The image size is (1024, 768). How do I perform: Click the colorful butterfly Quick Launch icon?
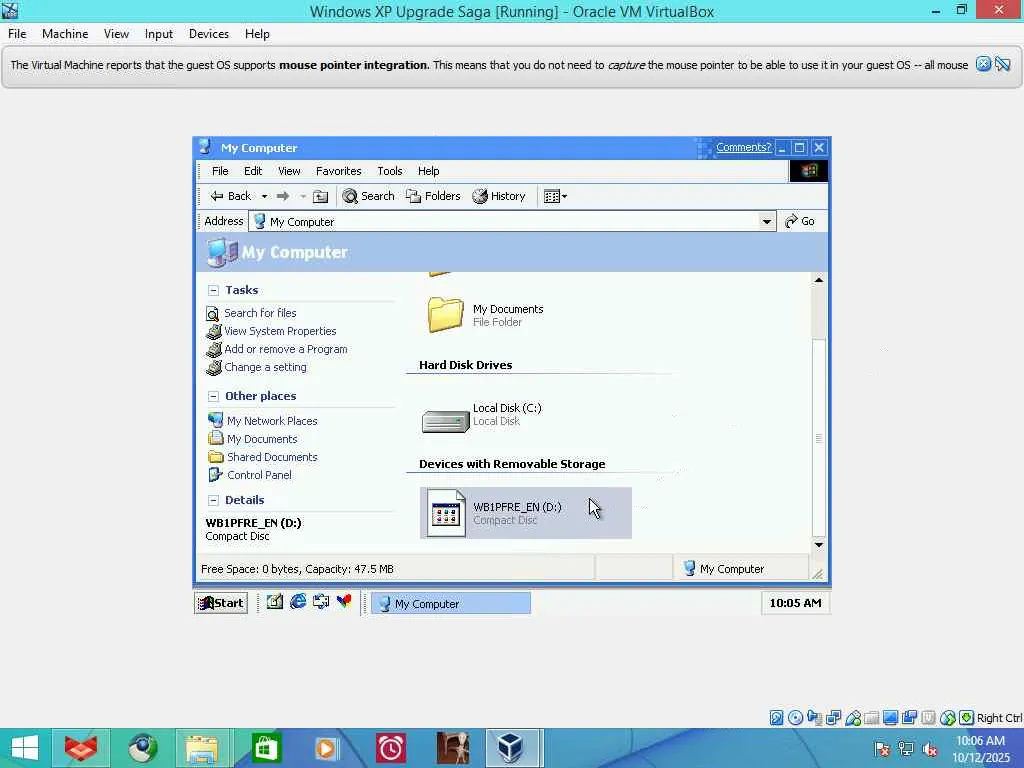click(x=344, y=601)
